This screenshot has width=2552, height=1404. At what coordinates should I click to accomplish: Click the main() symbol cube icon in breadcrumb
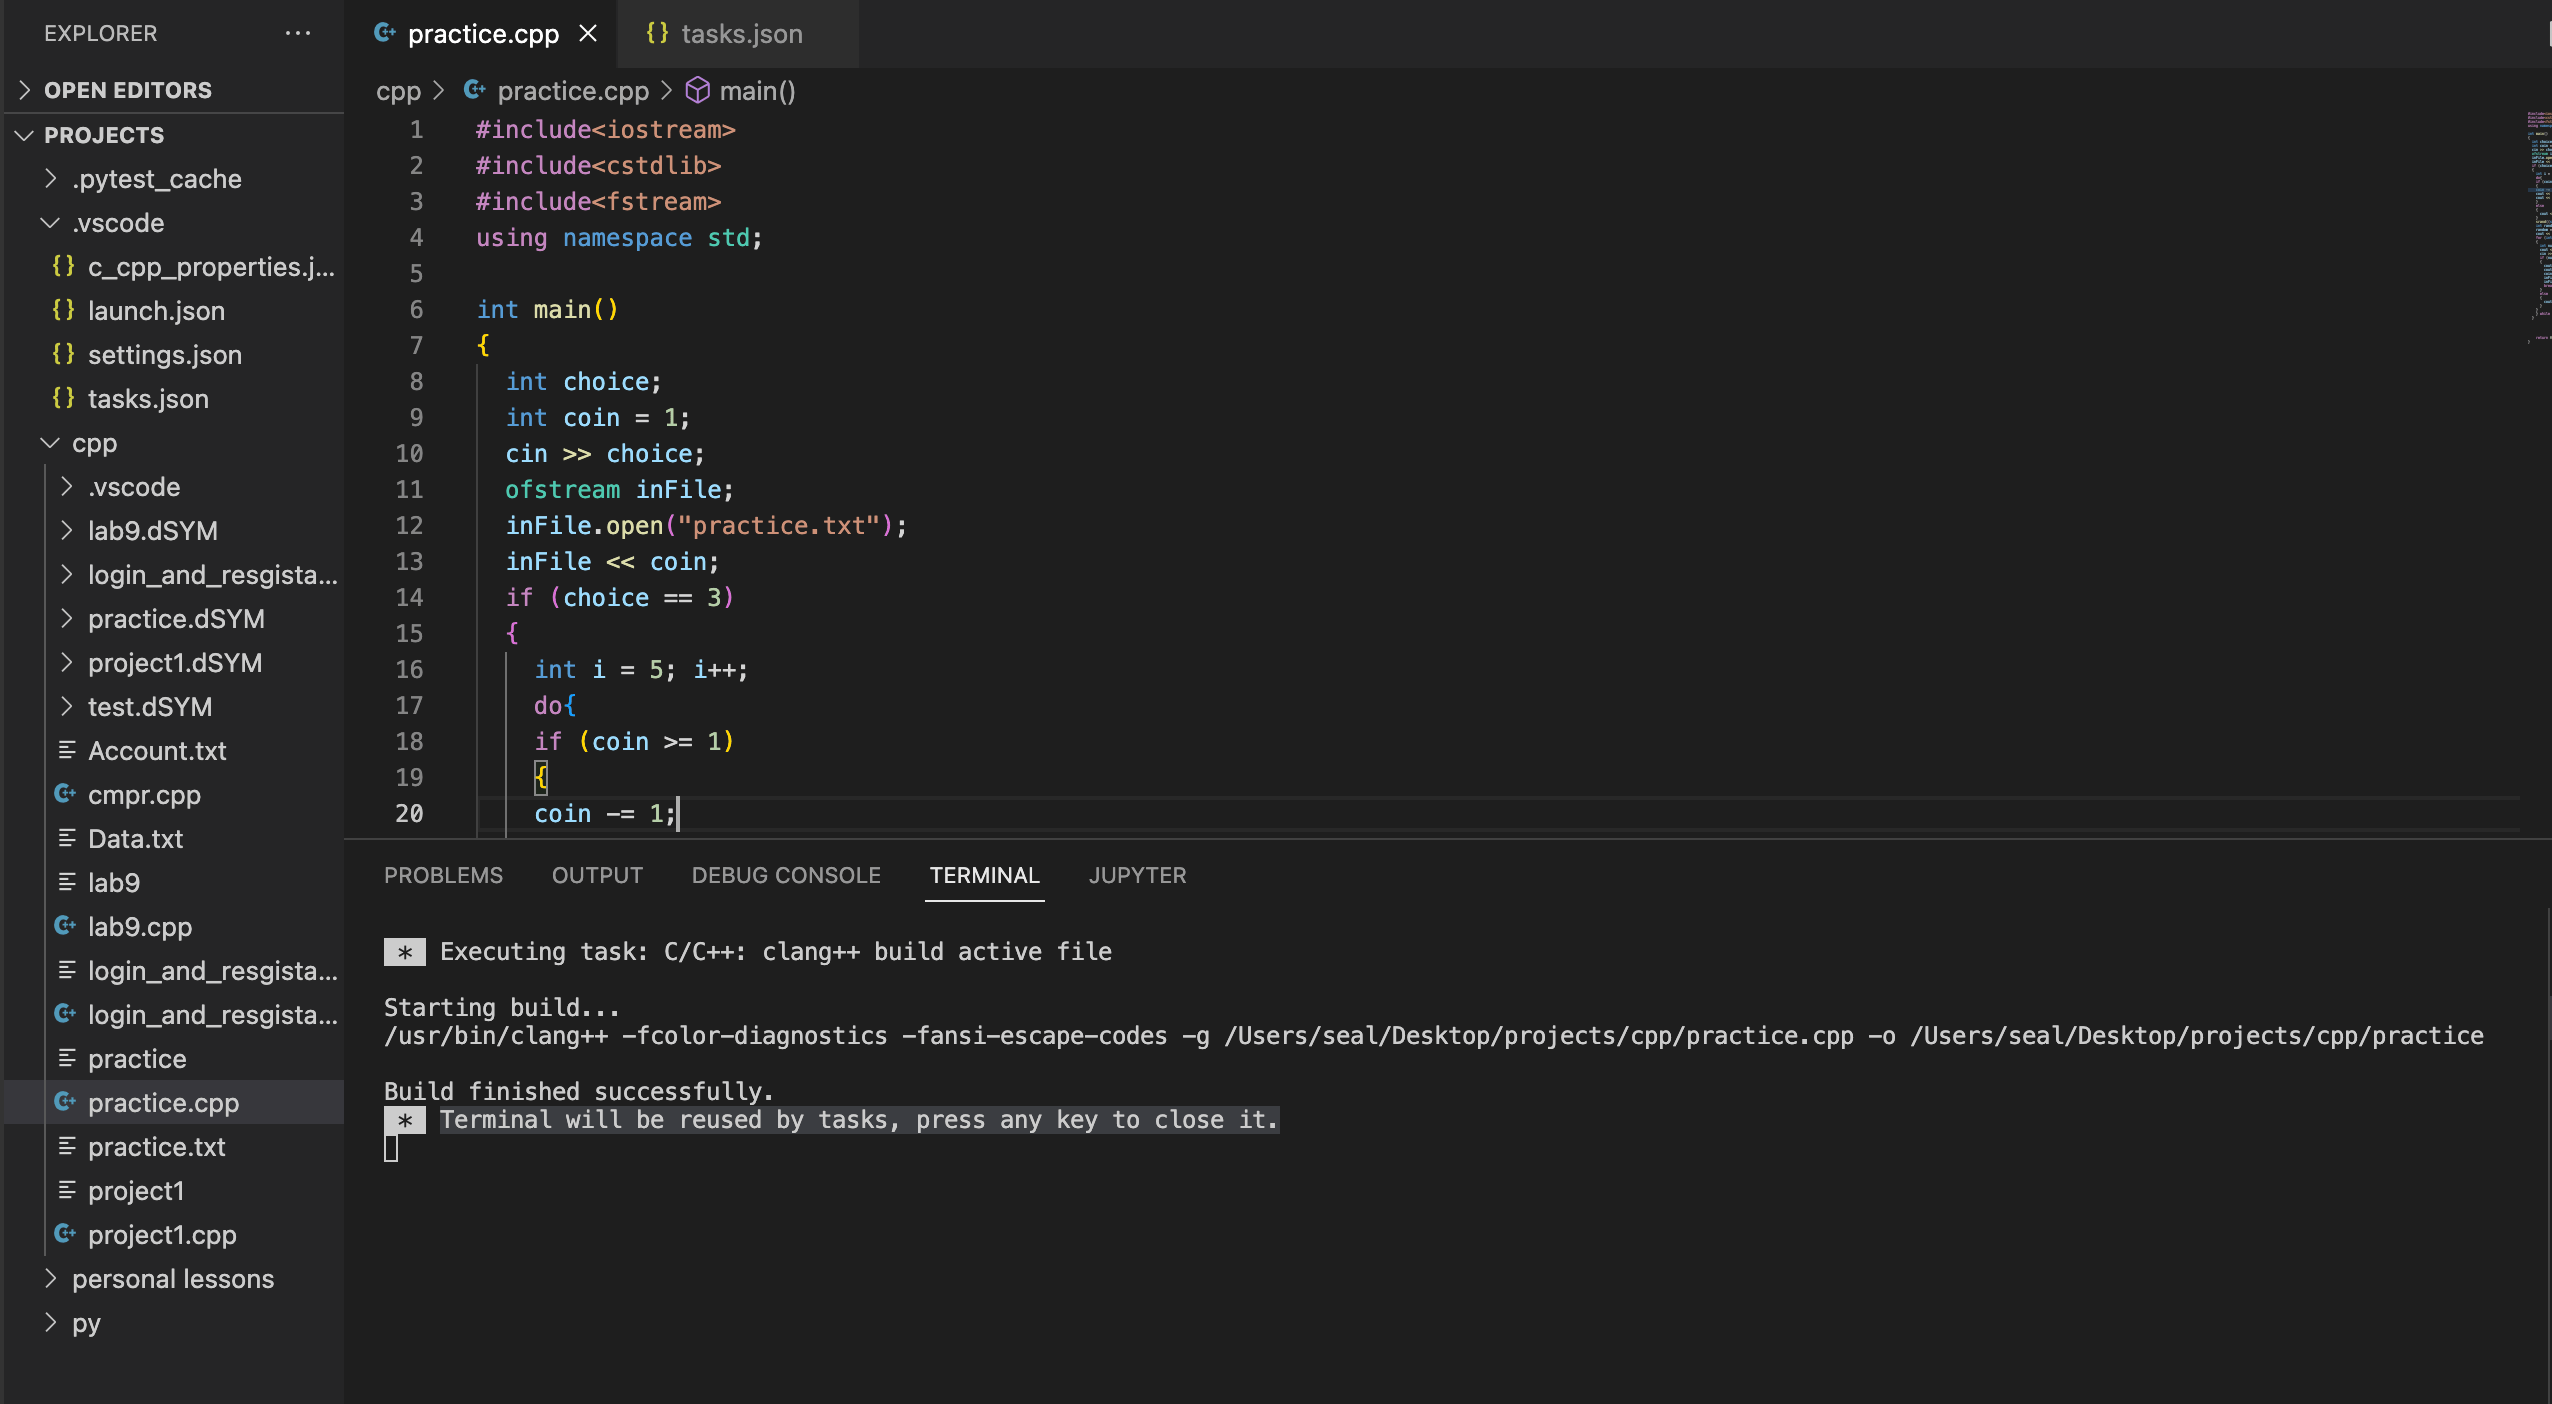click(697, 91)
